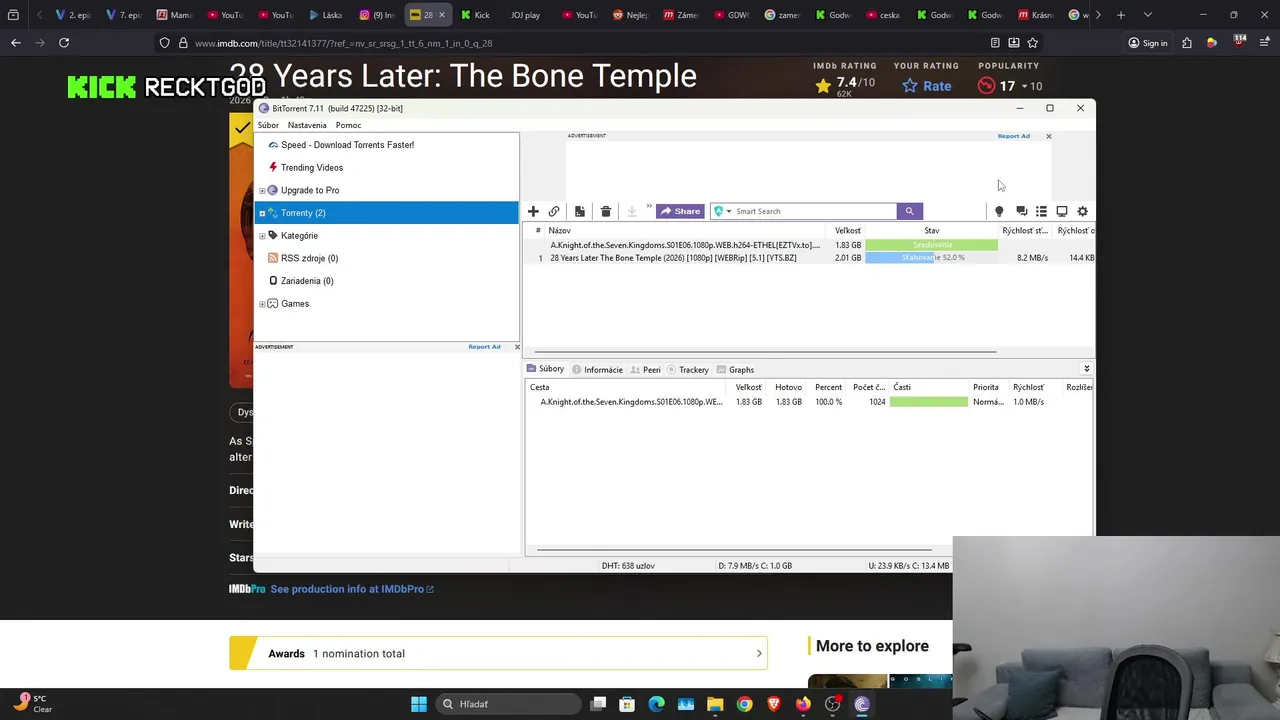1280x720 pixels.
Task: Select Upgrade to Pro item
Action: (309, 190)
